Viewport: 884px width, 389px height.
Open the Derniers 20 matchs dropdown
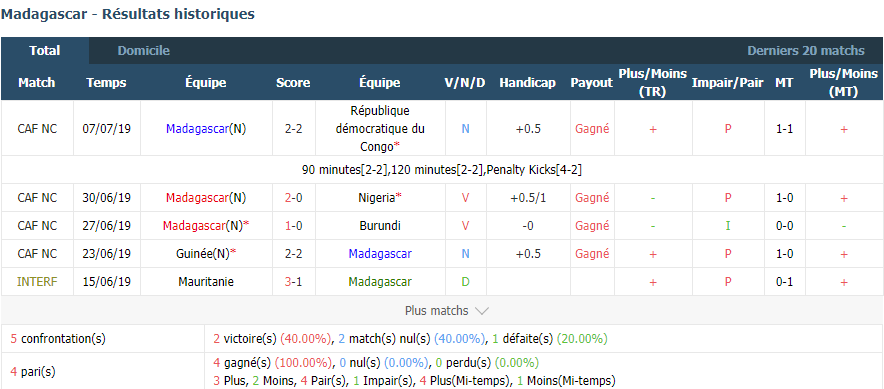(x=806, y=51)
